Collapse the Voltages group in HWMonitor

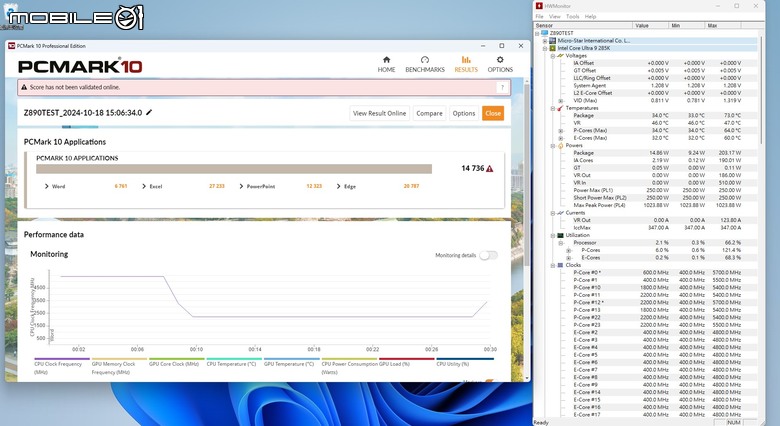pyautogui.click(x=553, y=56)
